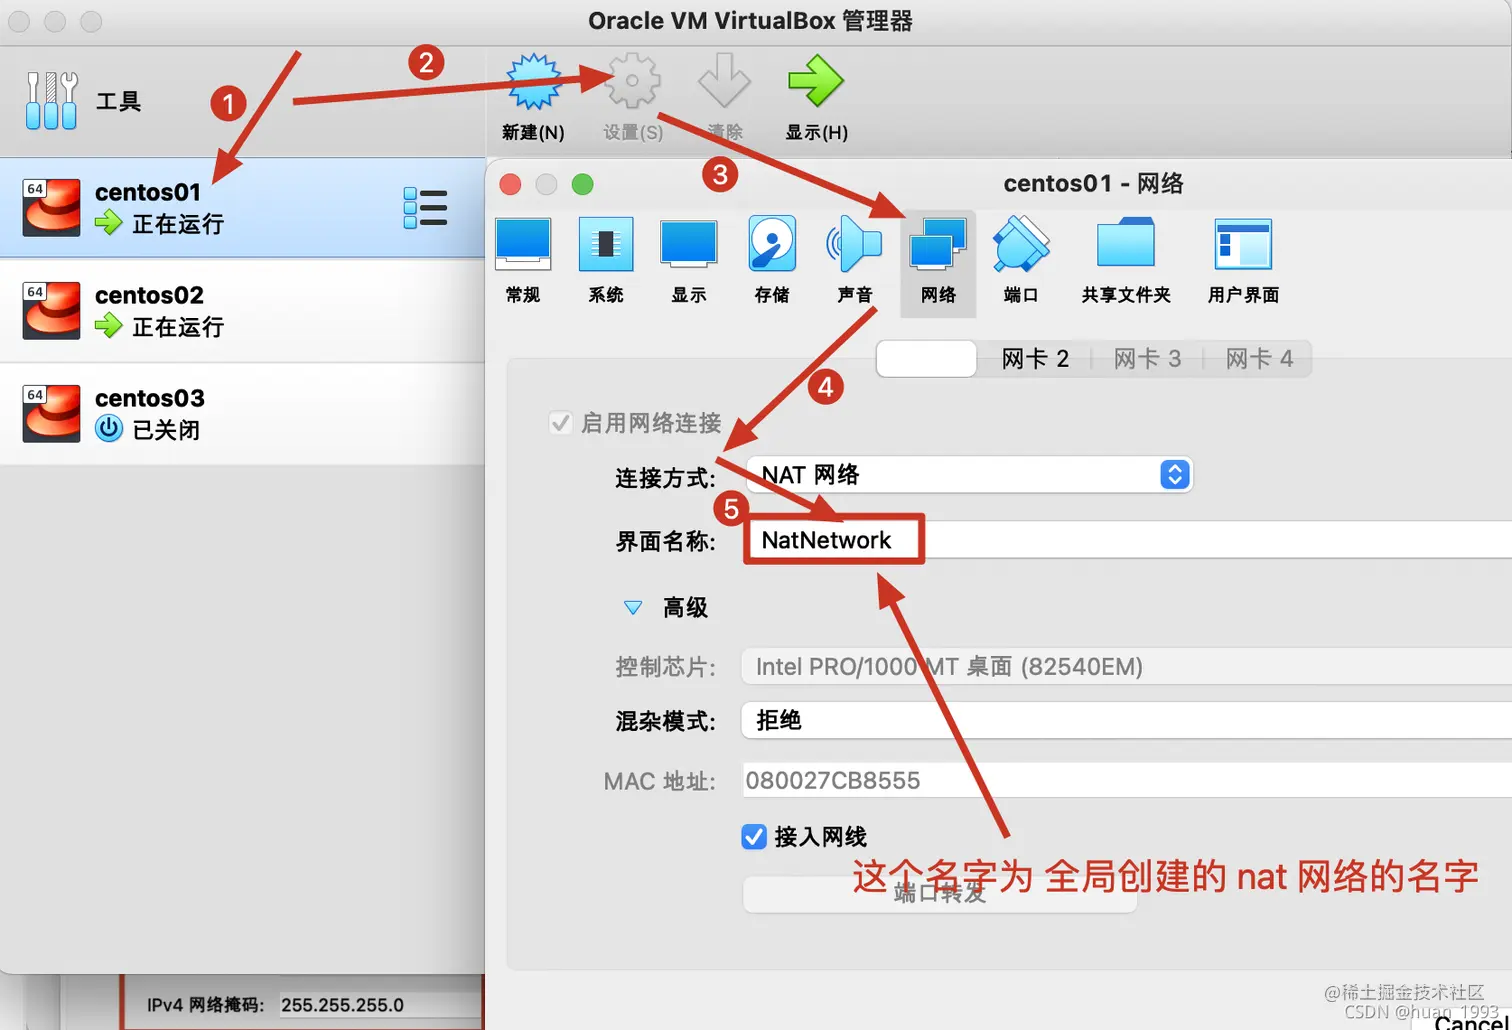The height and width of the screenshot is (1030, 1512).
Task: Click the NatNetwork 界面名称 field
Action: (1130, 540)
